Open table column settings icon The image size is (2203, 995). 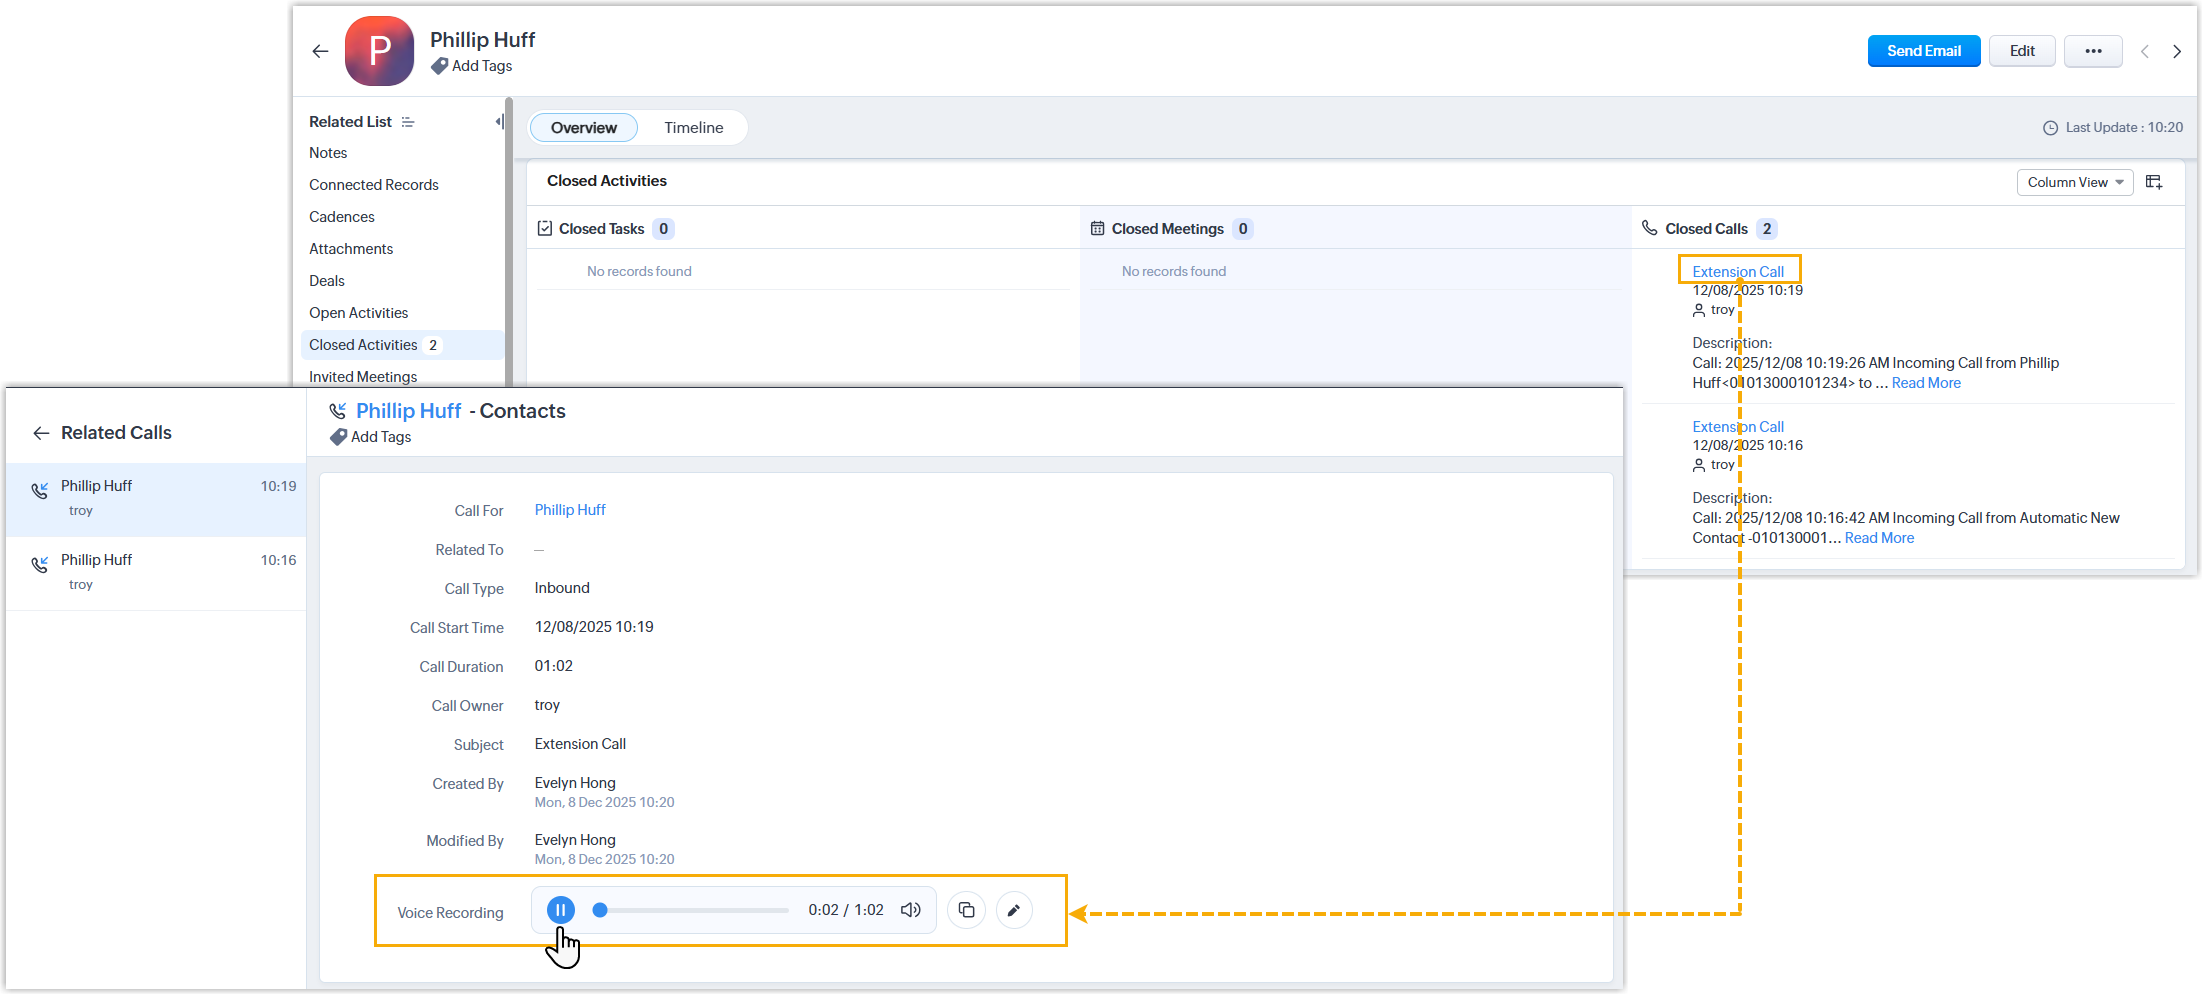2154,182
